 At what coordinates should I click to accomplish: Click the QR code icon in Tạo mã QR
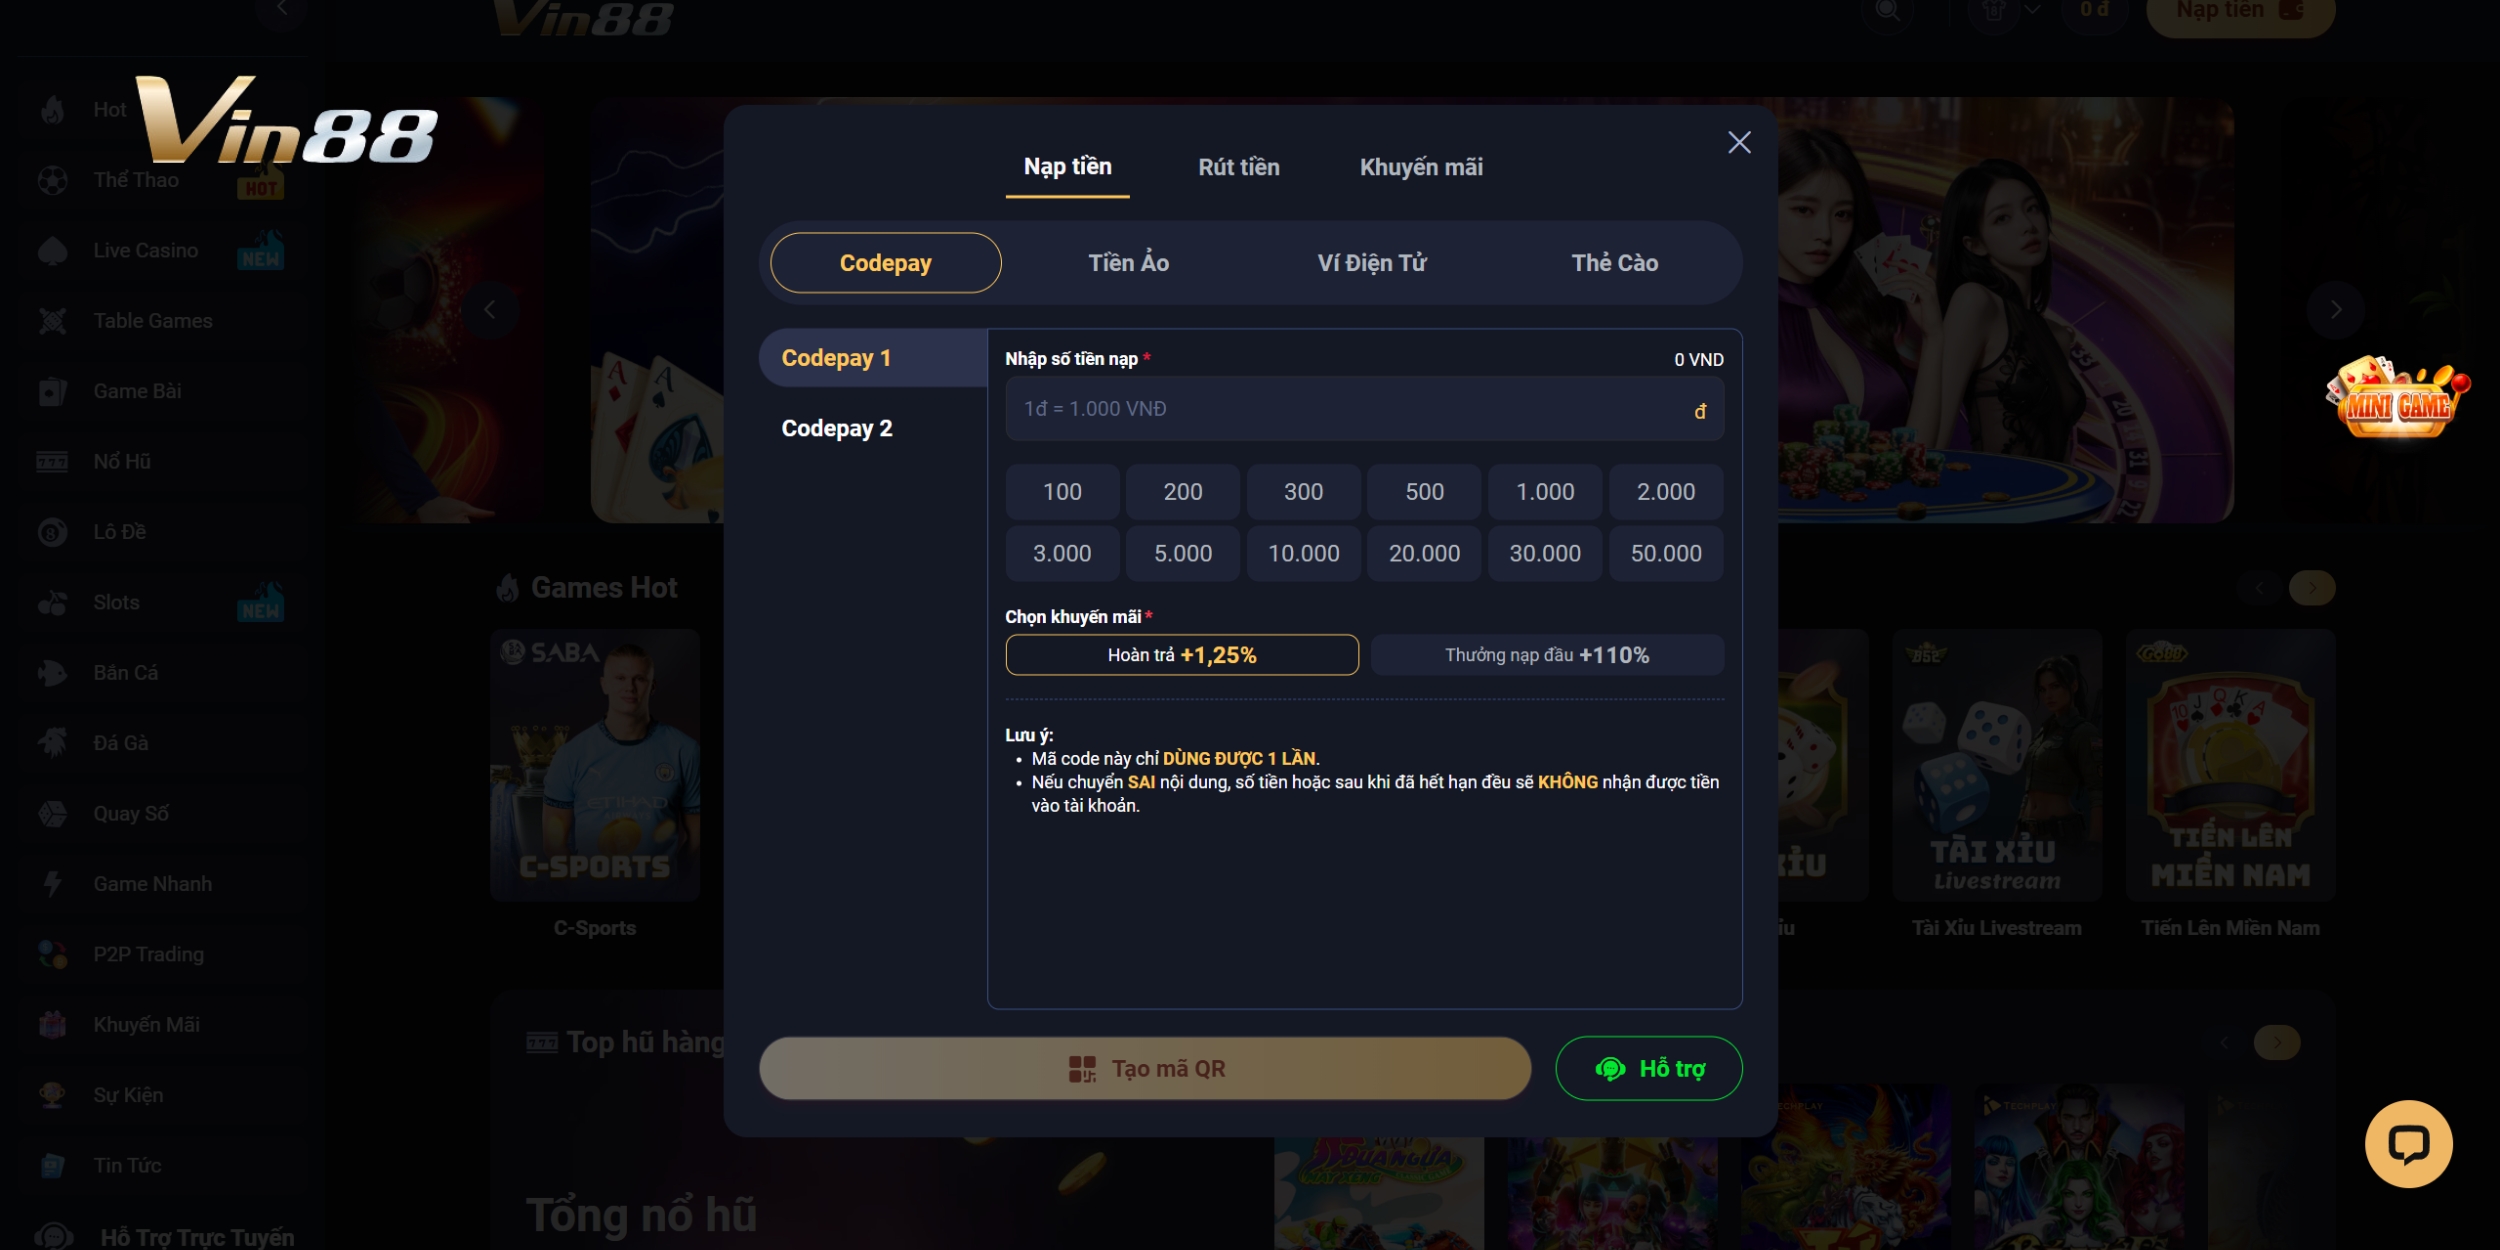[x=1082, y=1069]
